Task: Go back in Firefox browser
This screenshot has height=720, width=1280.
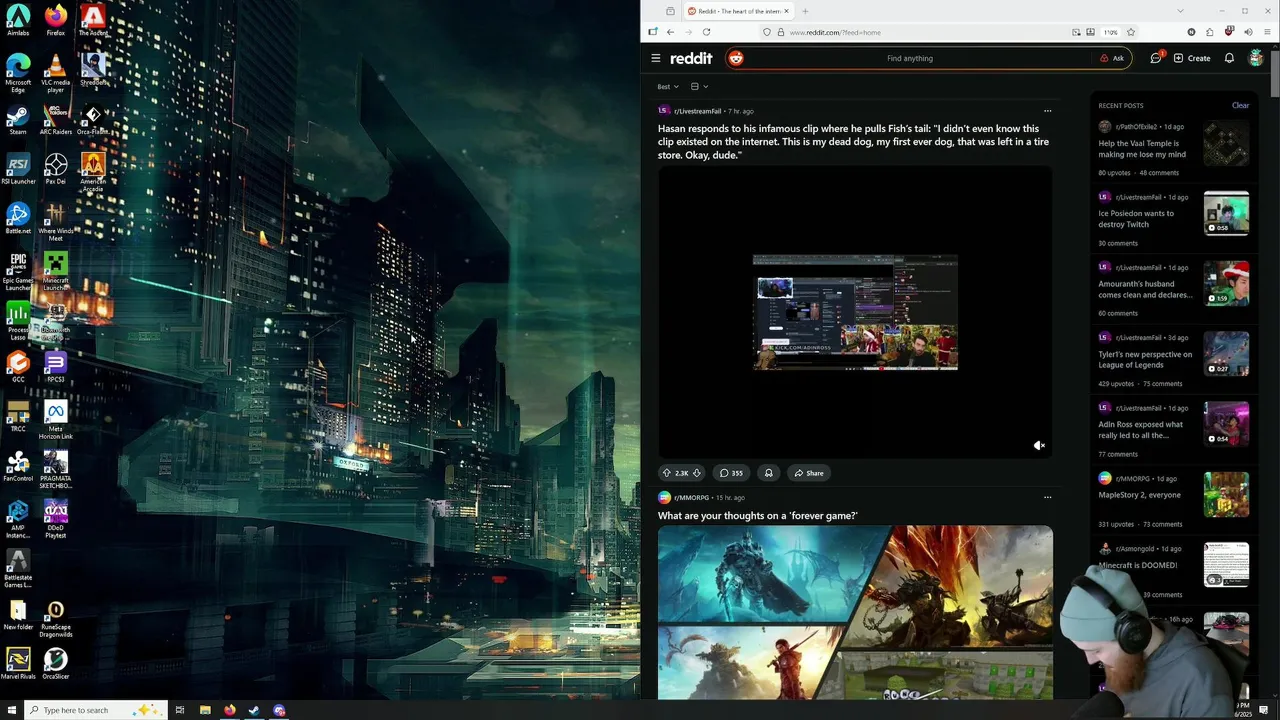Action: click(670, 32)
